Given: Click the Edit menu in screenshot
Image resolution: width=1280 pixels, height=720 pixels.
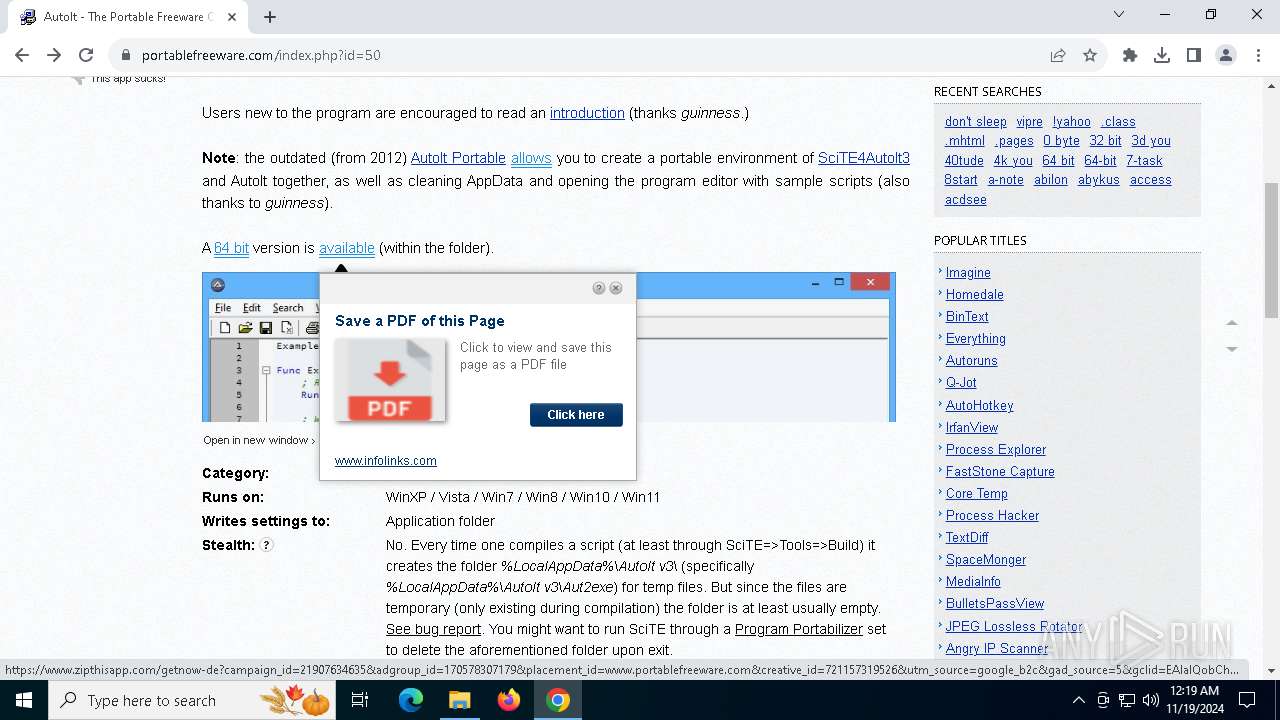Looking at the screenshot, I should (252, 308).
